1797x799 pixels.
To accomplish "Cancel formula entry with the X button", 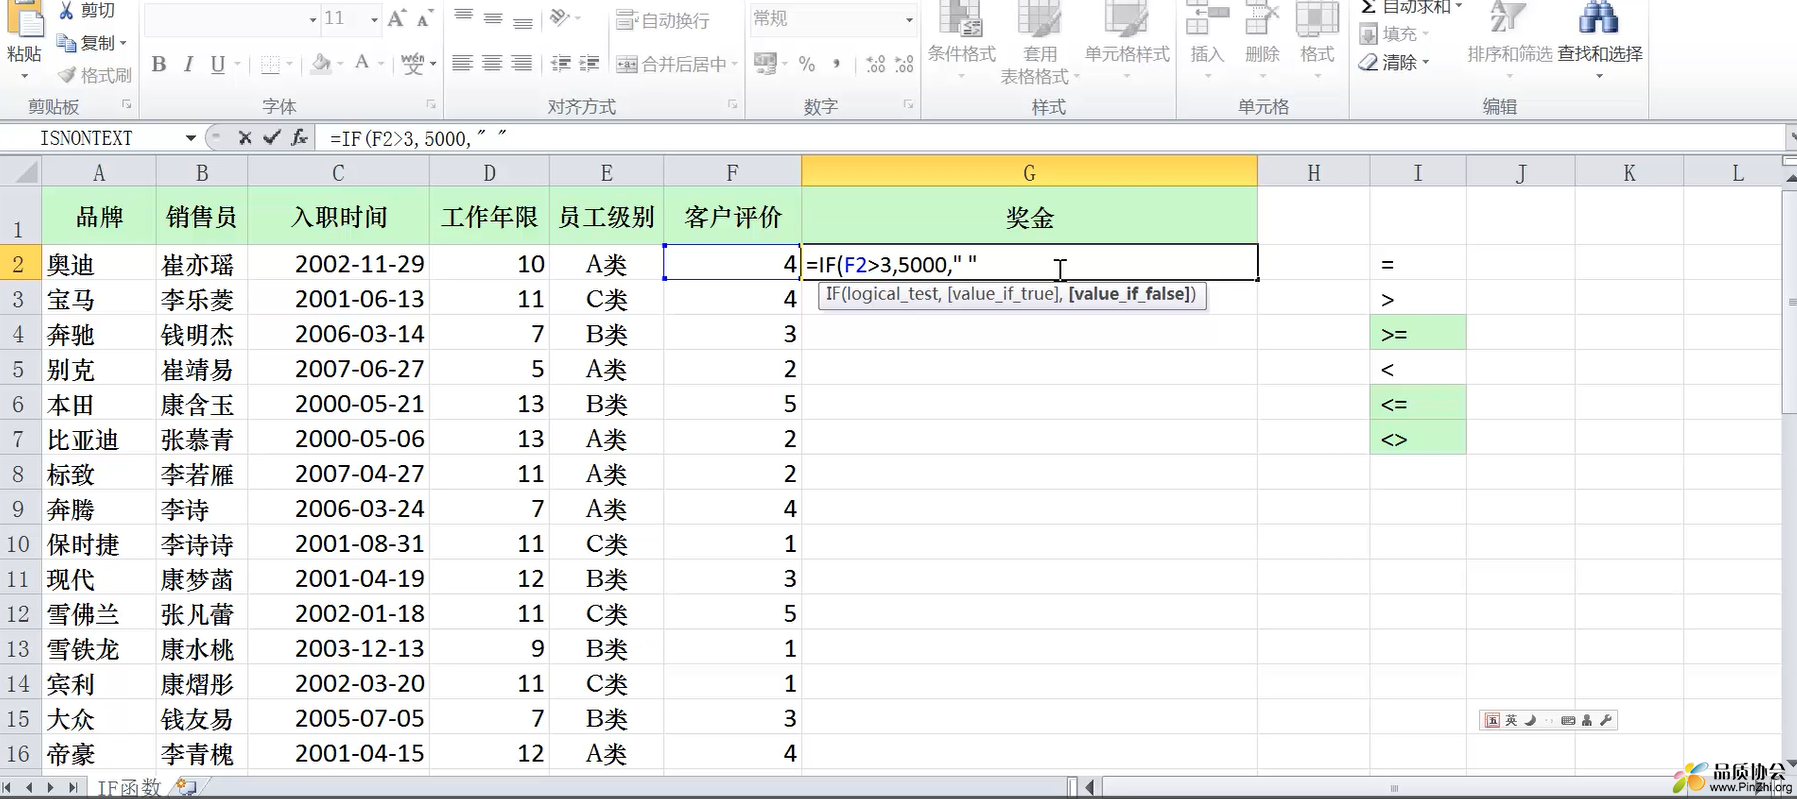I will coord(245,138).
